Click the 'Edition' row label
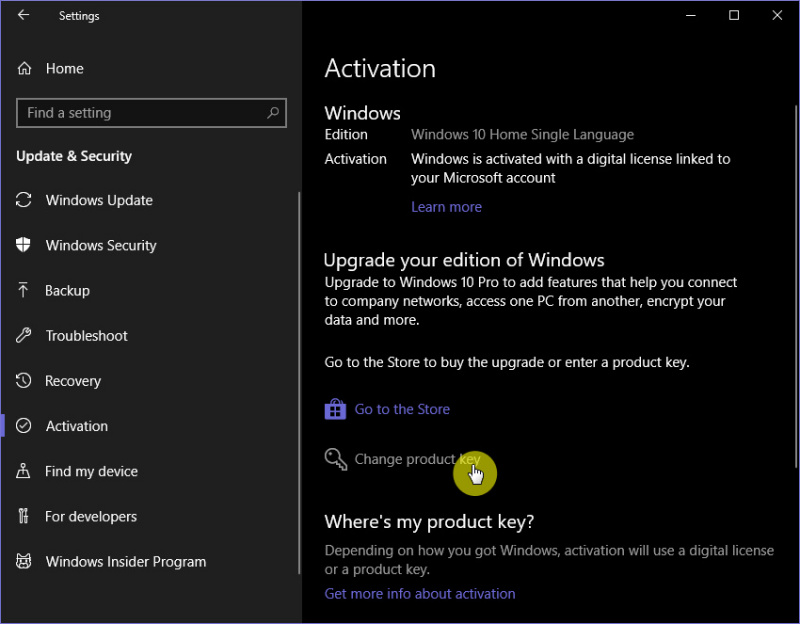 tap(346, 134)
